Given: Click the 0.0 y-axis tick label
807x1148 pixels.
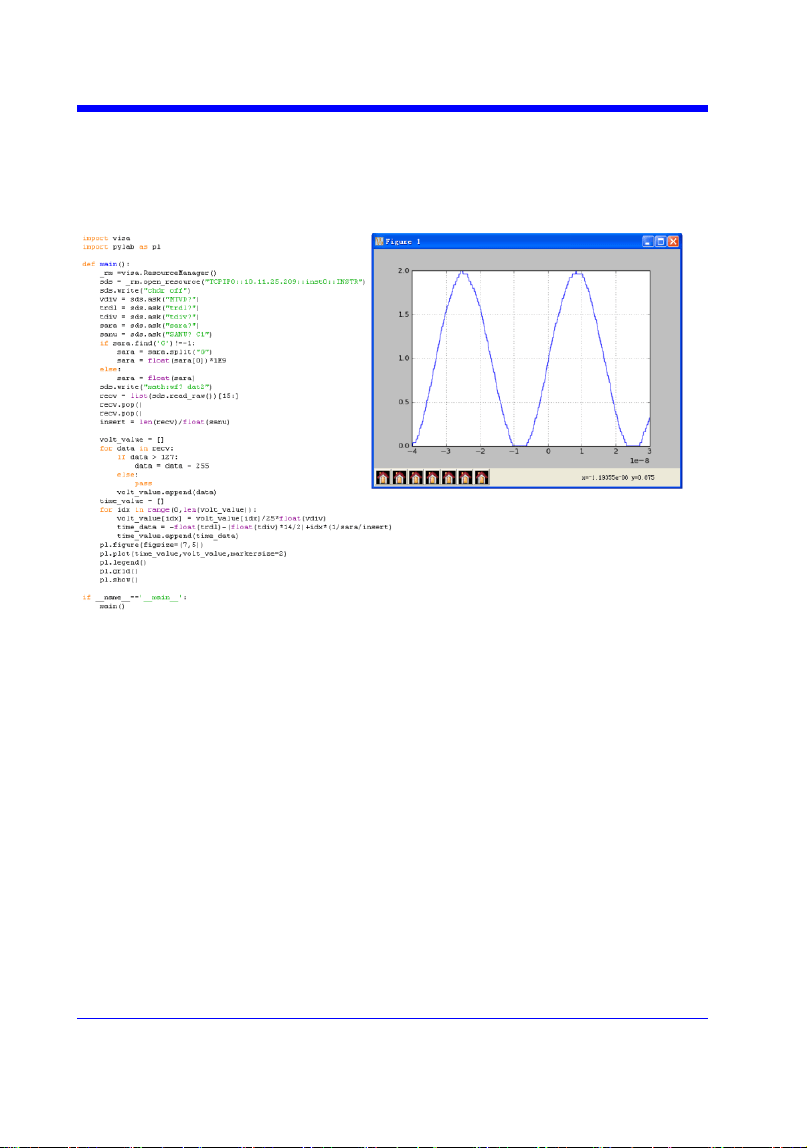Looking at the screenshot, I should point(404,445).
